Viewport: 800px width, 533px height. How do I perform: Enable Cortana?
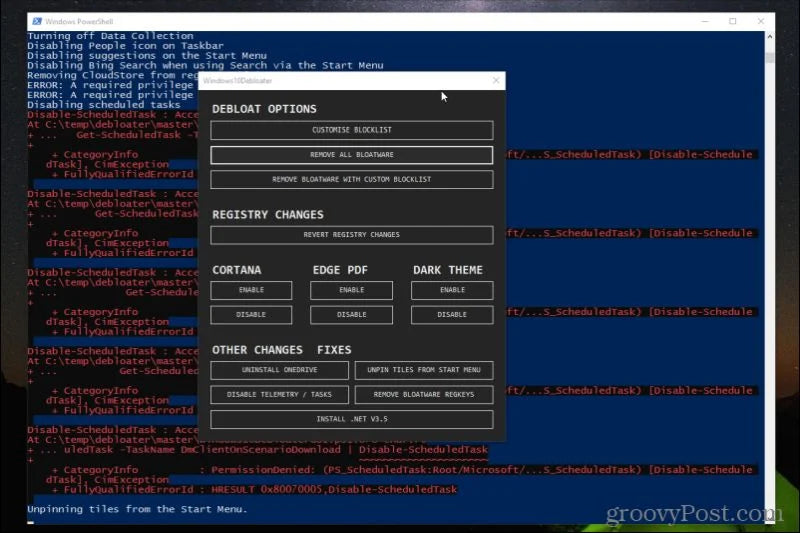click(x=251, y=290)
